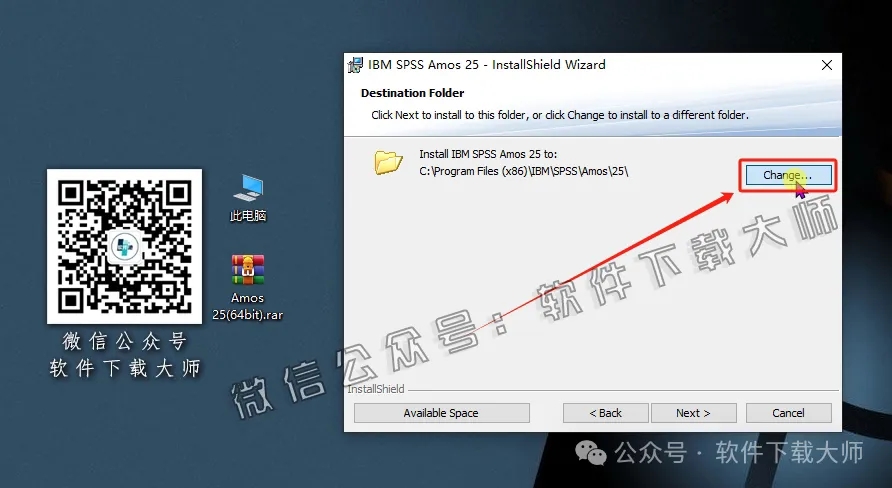
Task: Select the Amos 25(64bit).rar archive icon
Action: (247, 288)
